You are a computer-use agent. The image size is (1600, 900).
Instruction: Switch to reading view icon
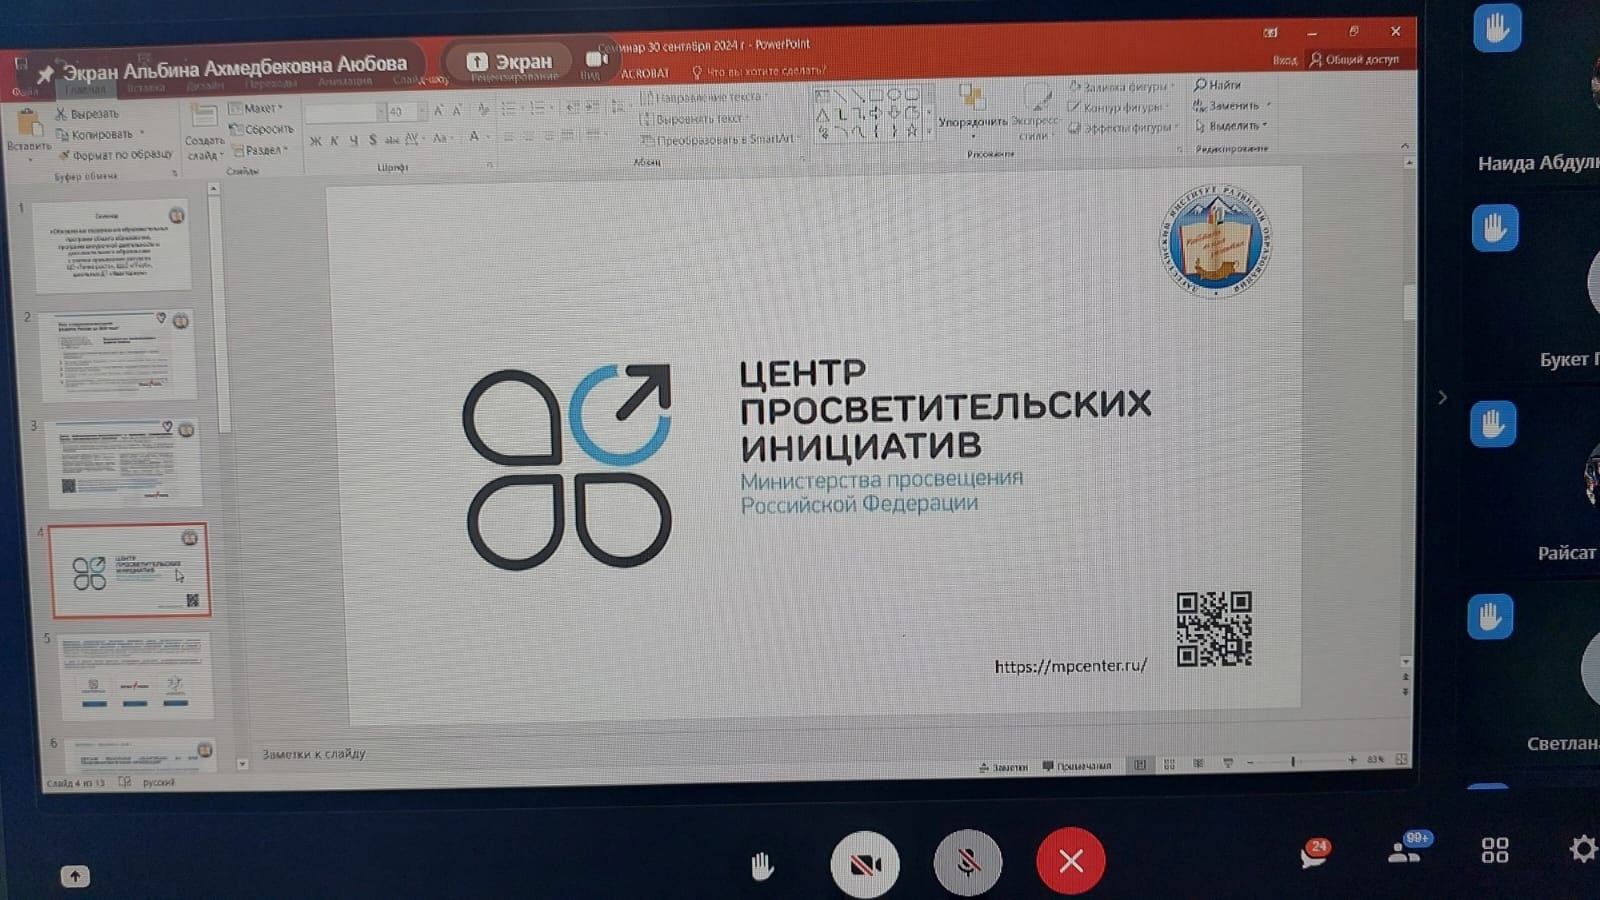pos(1198,764)
